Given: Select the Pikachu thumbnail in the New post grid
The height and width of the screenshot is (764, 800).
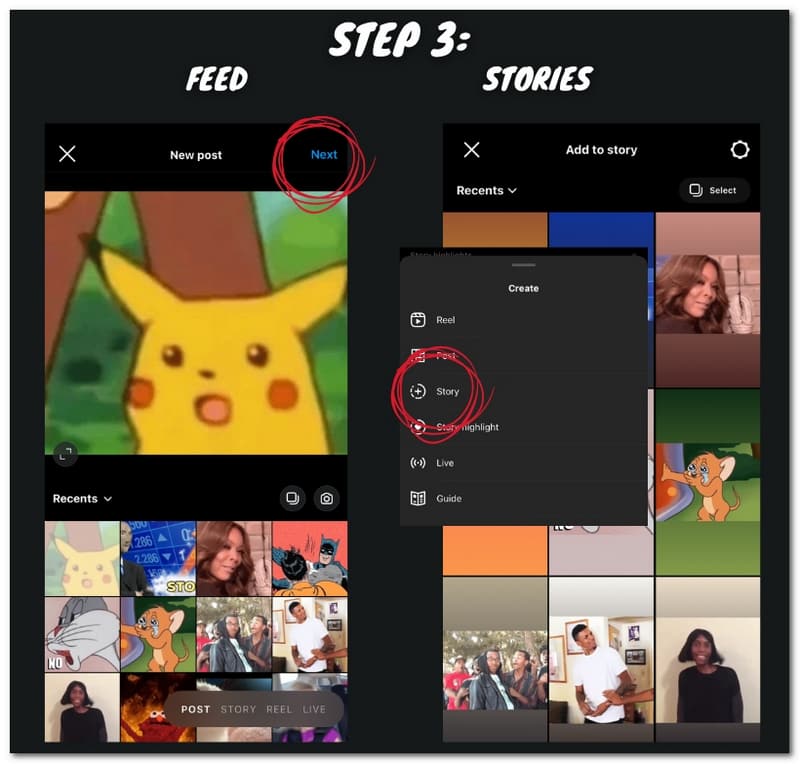Looking at the screenshot, I should (x=82, y=558).
